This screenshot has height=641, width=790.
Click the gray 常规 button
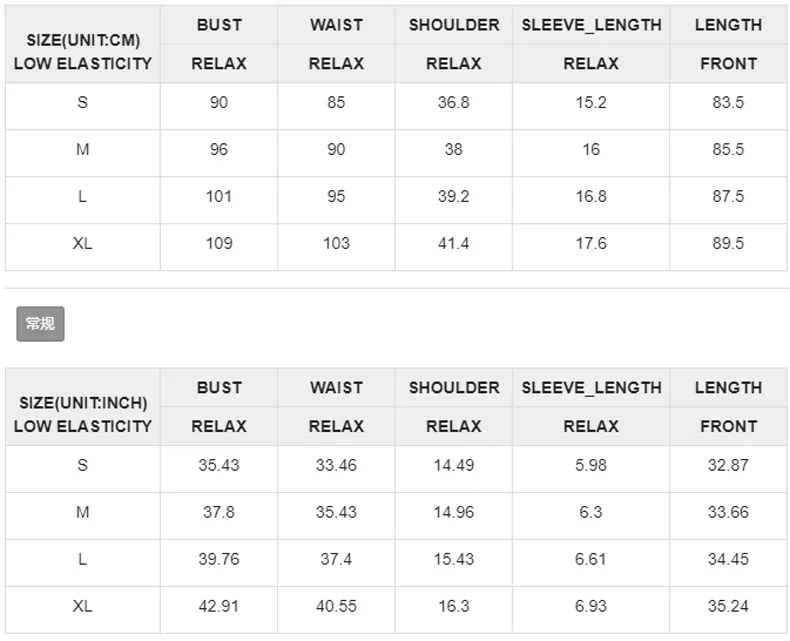[x=40, y=324]
